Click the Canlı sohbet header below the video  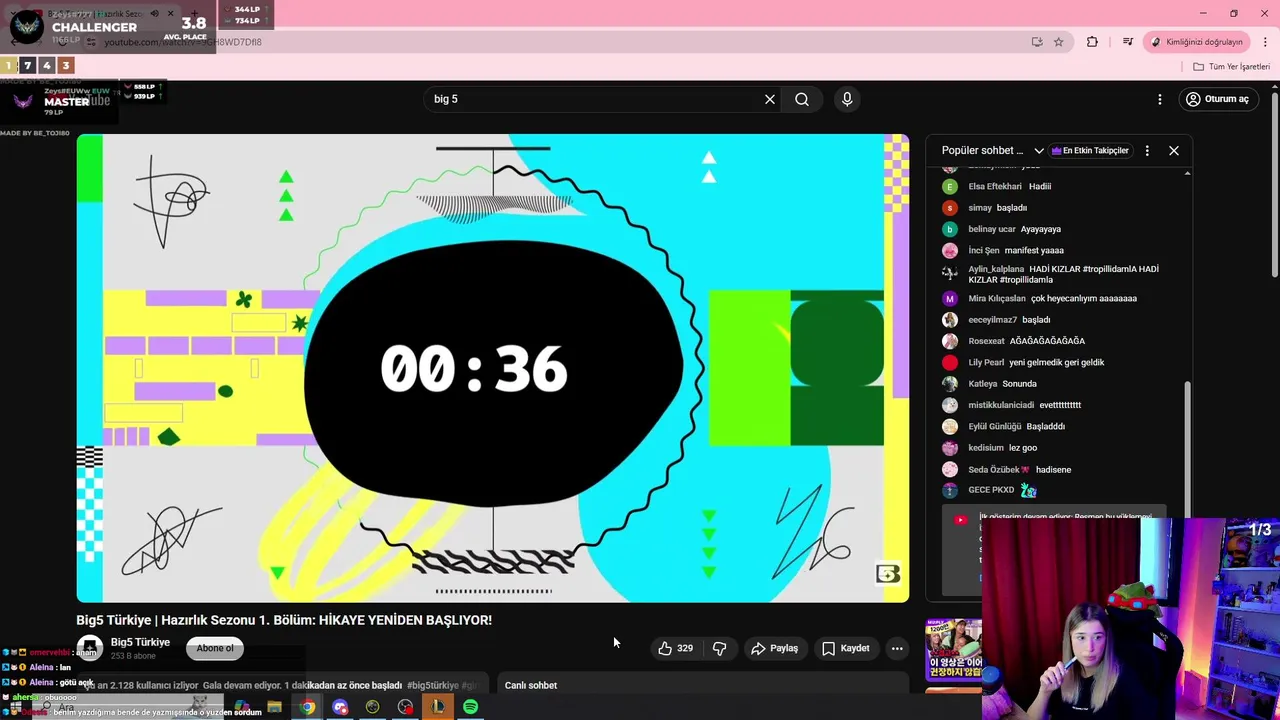pyautogui.click(x=531, y=685)
